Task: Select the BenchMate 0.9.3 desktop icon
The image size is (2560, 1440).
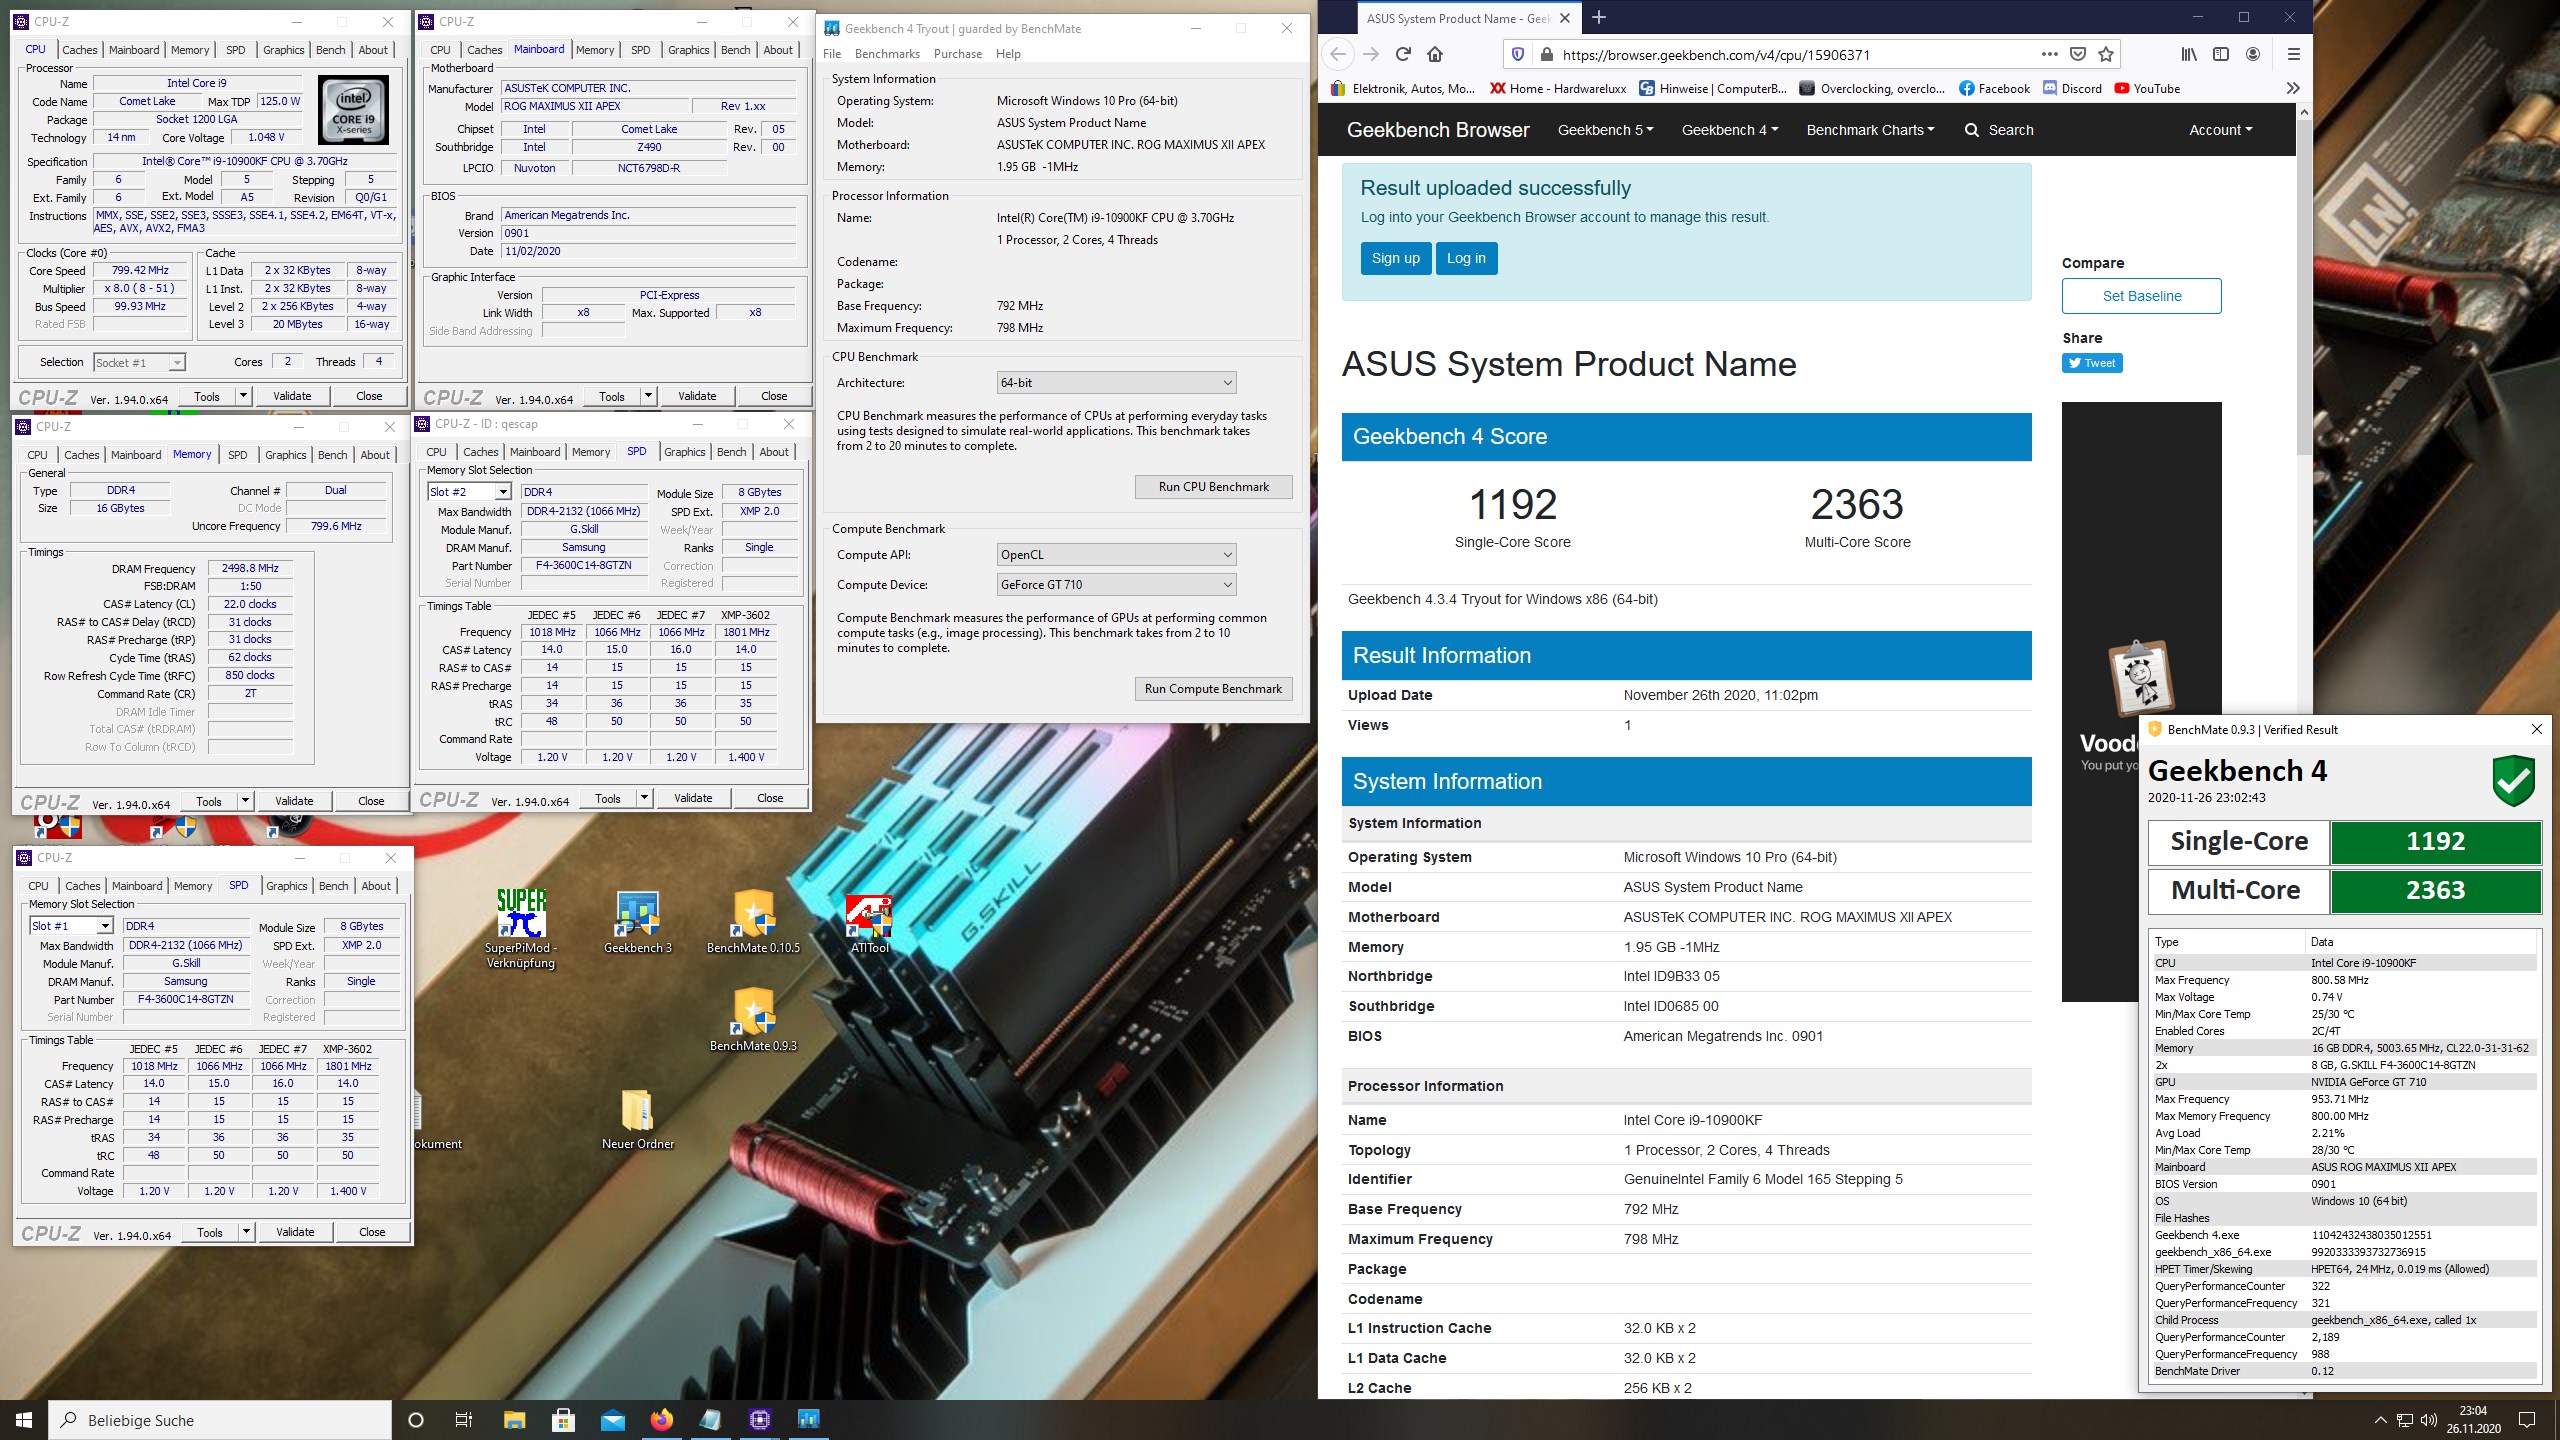Action: (753, 1019)
